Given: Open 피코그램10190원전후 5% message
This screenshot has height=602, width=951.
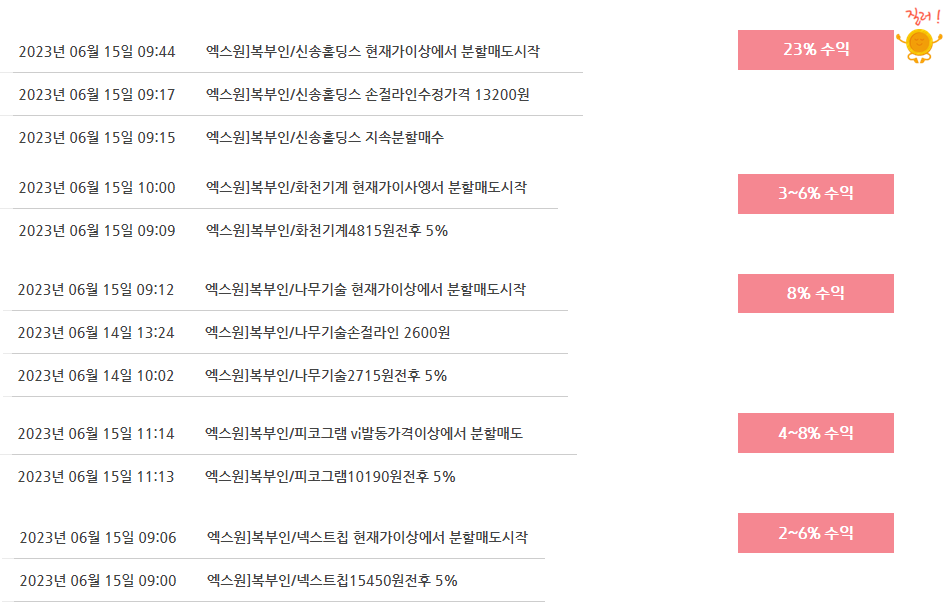Looking at the screenshot, I should coord(330,477).
